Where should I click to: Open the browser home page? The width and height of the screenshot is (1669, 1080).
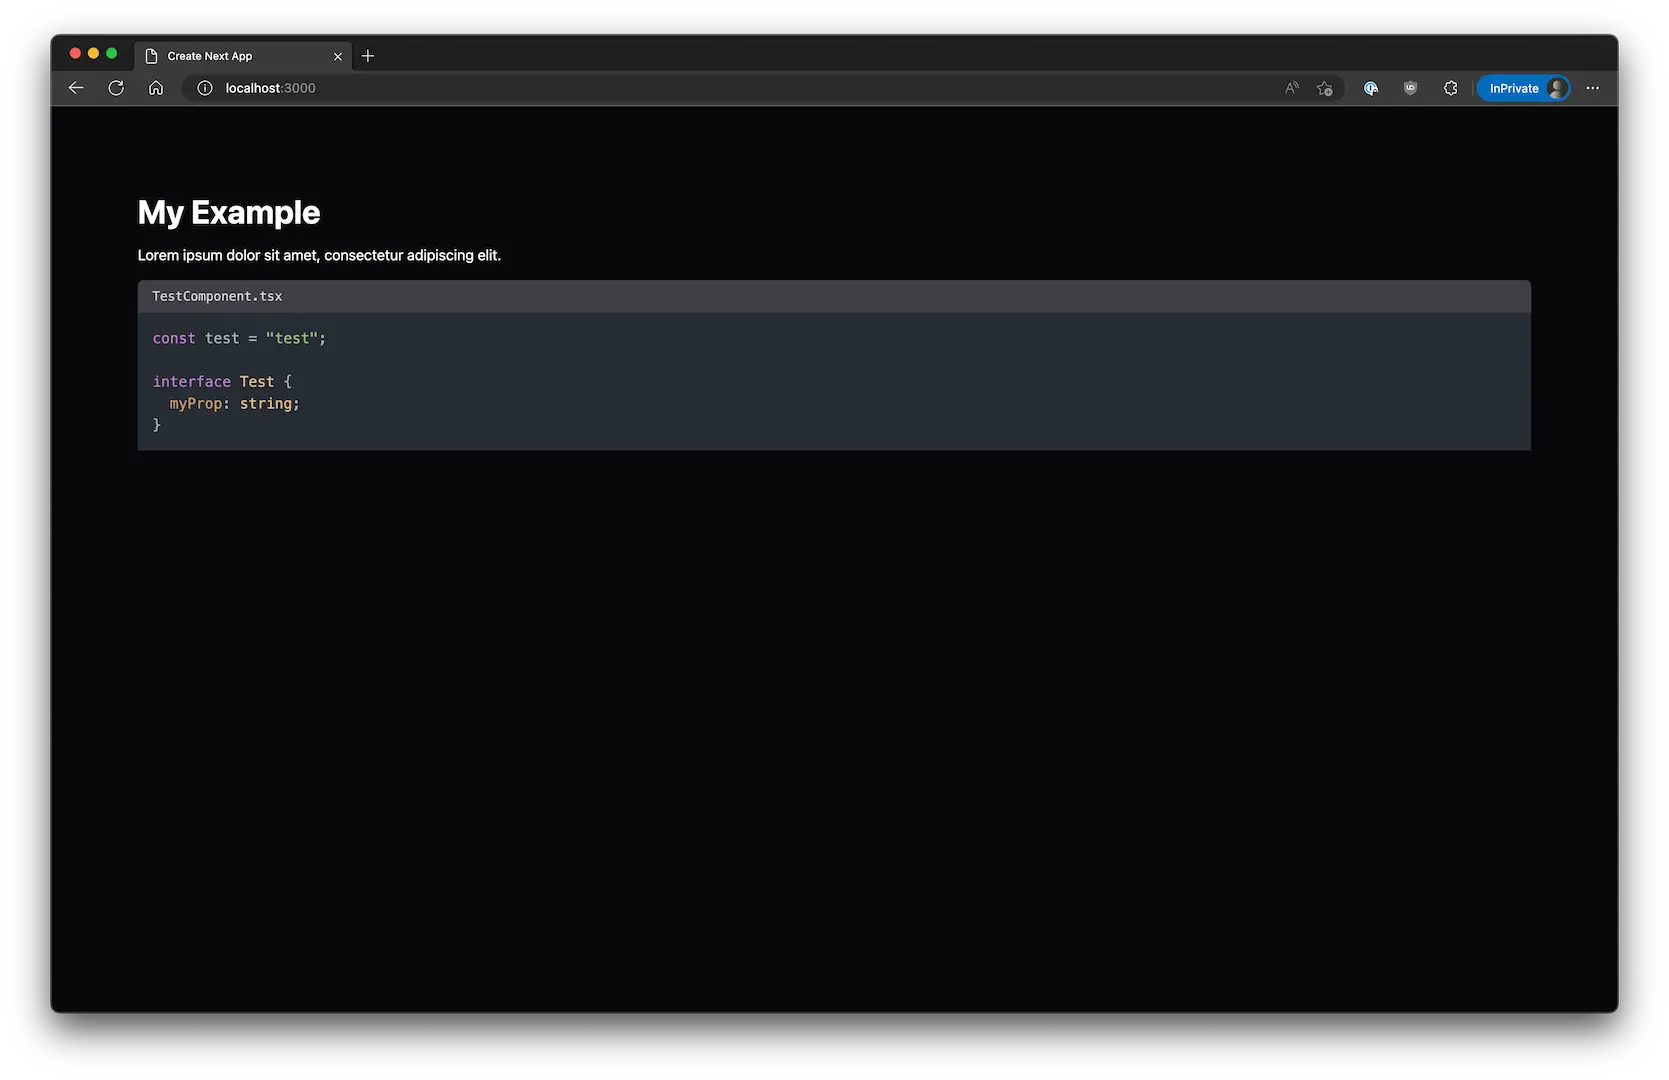point(156,88)
